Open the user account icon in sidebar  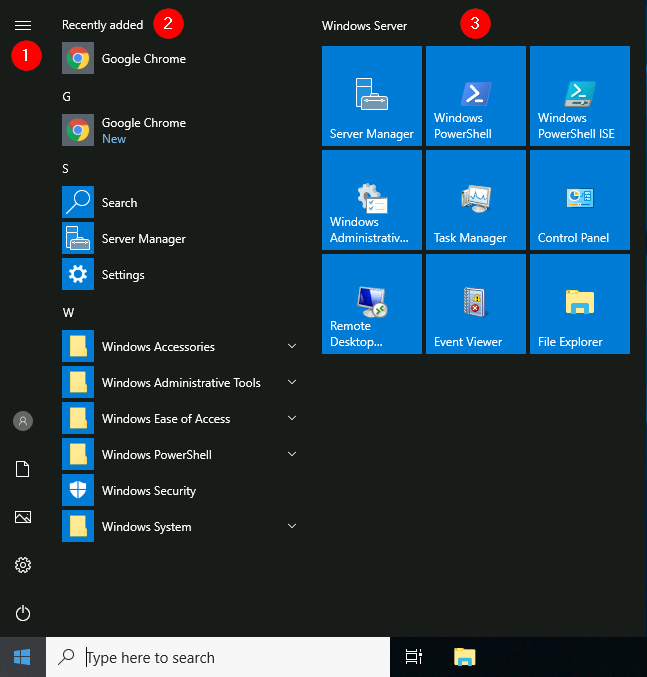(x=23, y=421)
